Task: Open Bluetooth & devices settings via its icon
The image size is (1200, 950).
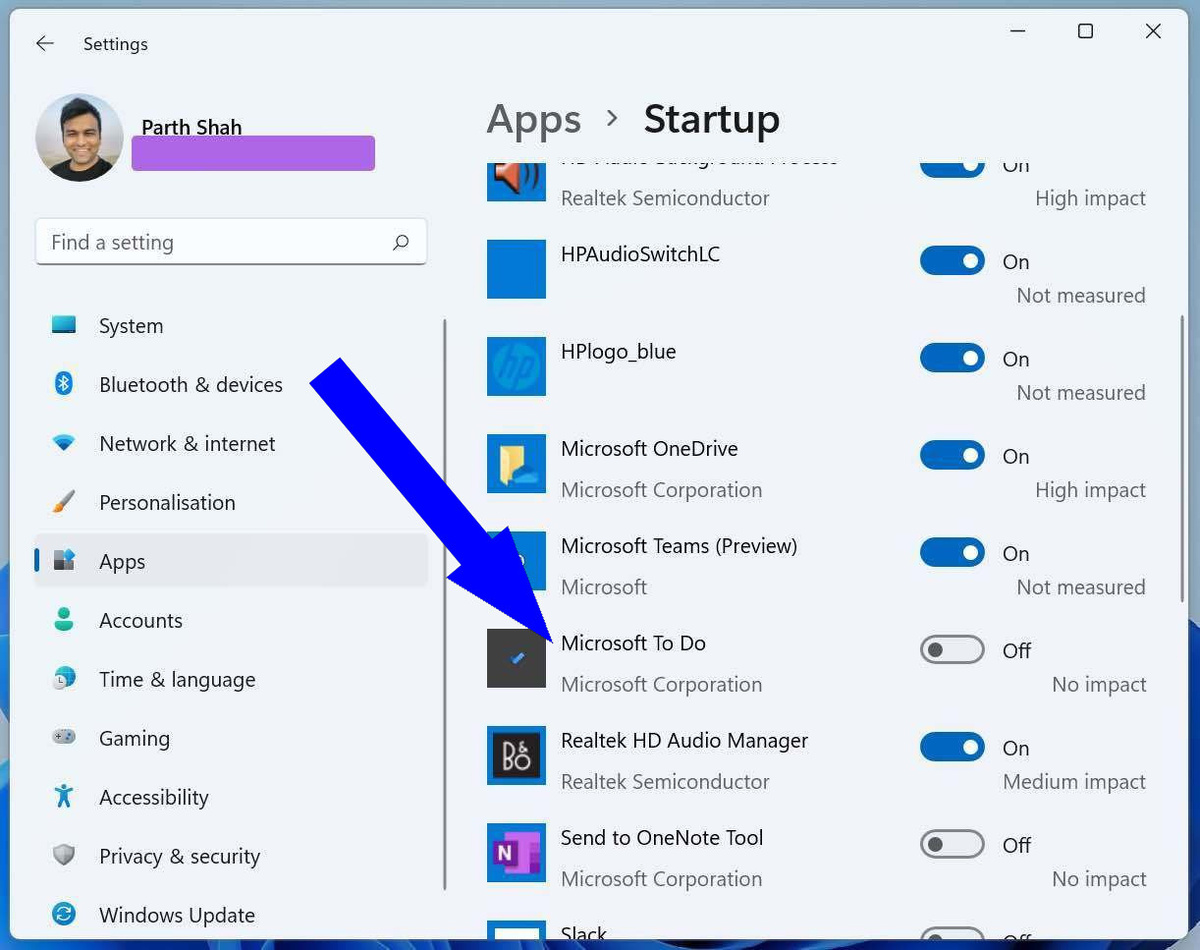Action: 63,384
